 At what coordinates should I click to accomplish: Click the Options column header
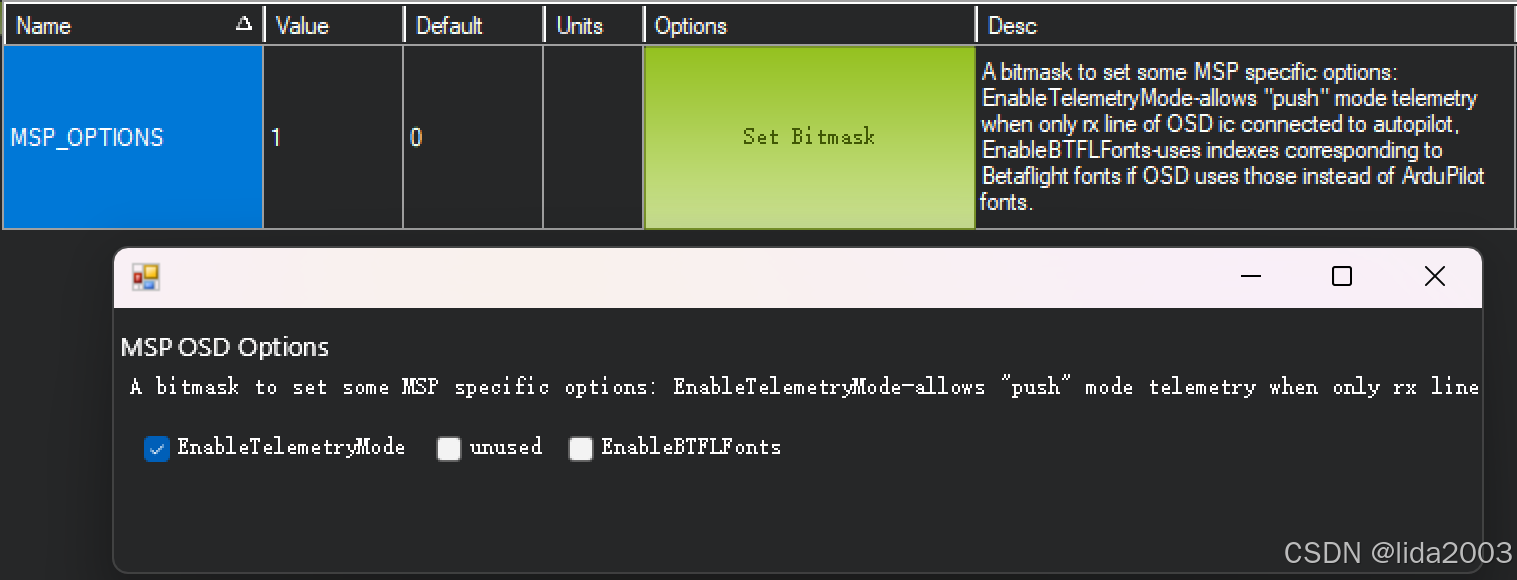(810, 25)
